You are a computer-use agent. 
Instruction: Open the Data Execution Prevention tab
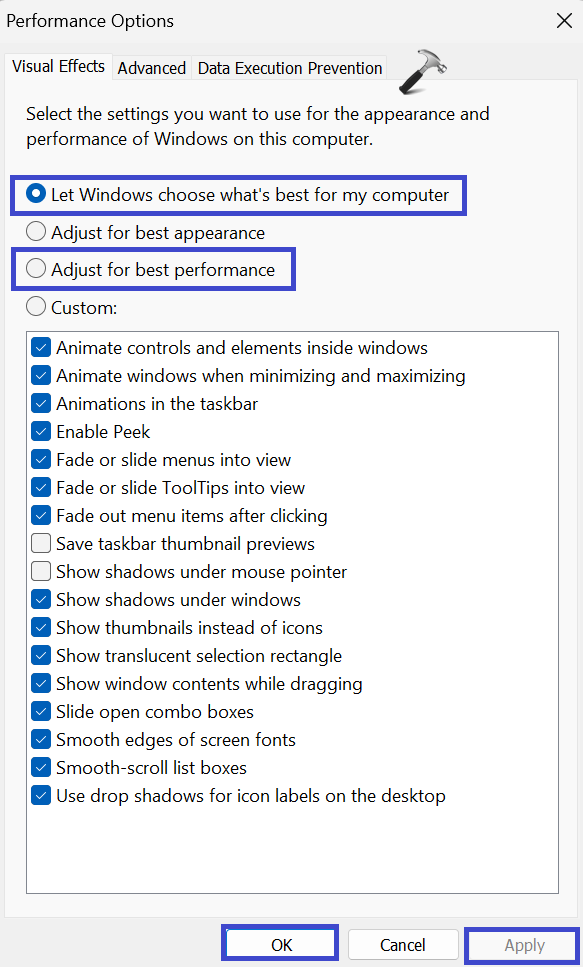coord(290,68)
